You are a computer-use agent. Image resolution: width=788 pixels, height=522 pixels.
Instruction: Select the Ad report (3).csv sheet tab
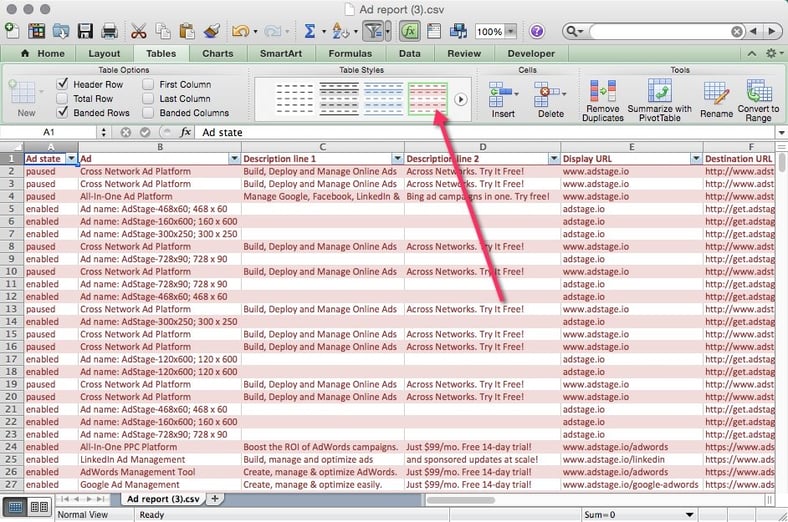[163, 499]
